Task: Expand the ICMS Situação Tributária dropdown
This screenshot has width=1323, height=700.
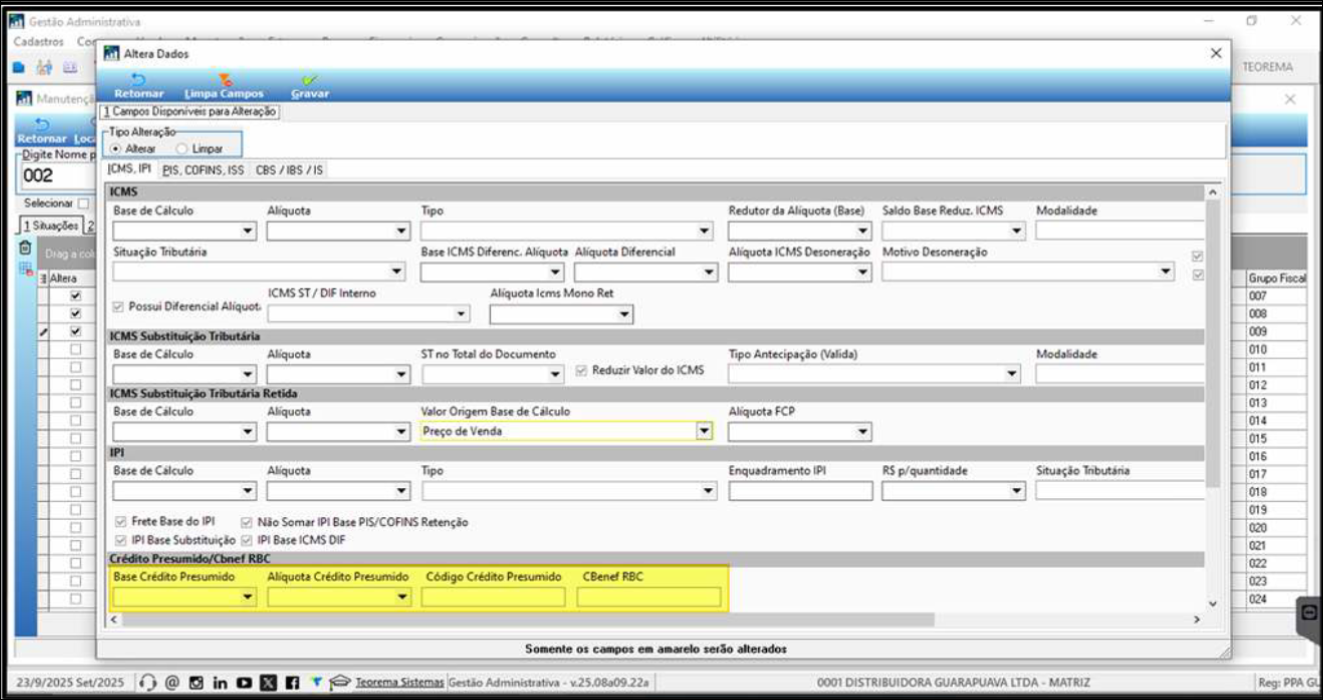Action: click(x=397, y=272)
